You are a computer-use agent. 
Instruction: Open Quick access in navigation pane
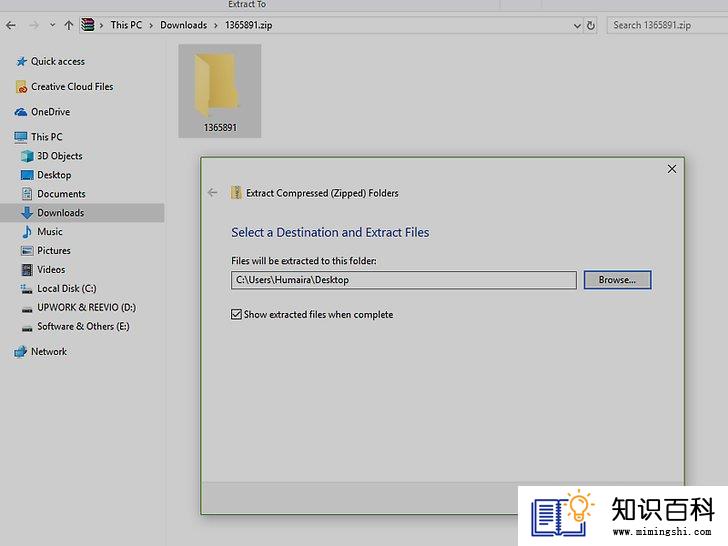58,61
